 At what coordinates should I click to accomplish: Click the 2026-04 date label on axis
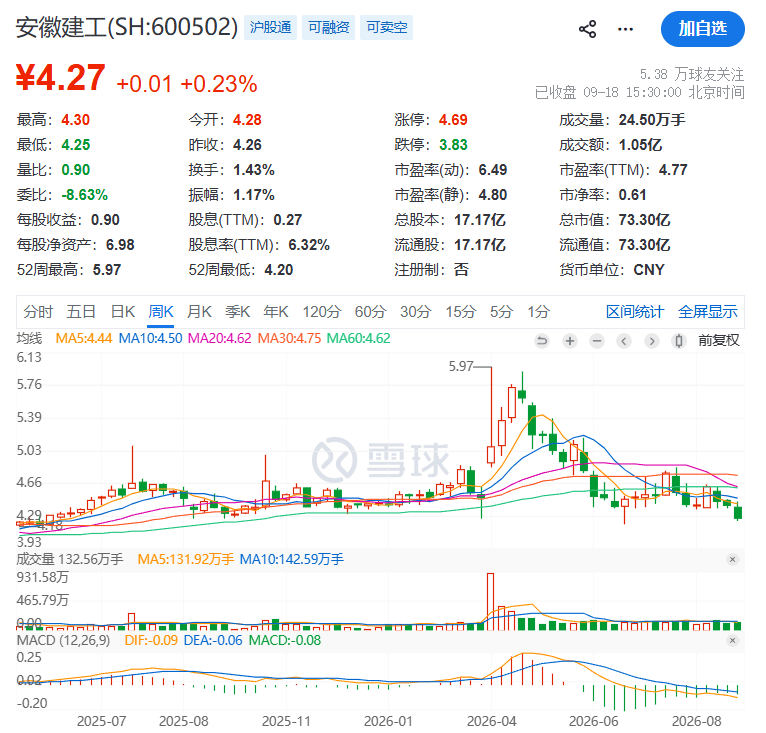point(491,721)
